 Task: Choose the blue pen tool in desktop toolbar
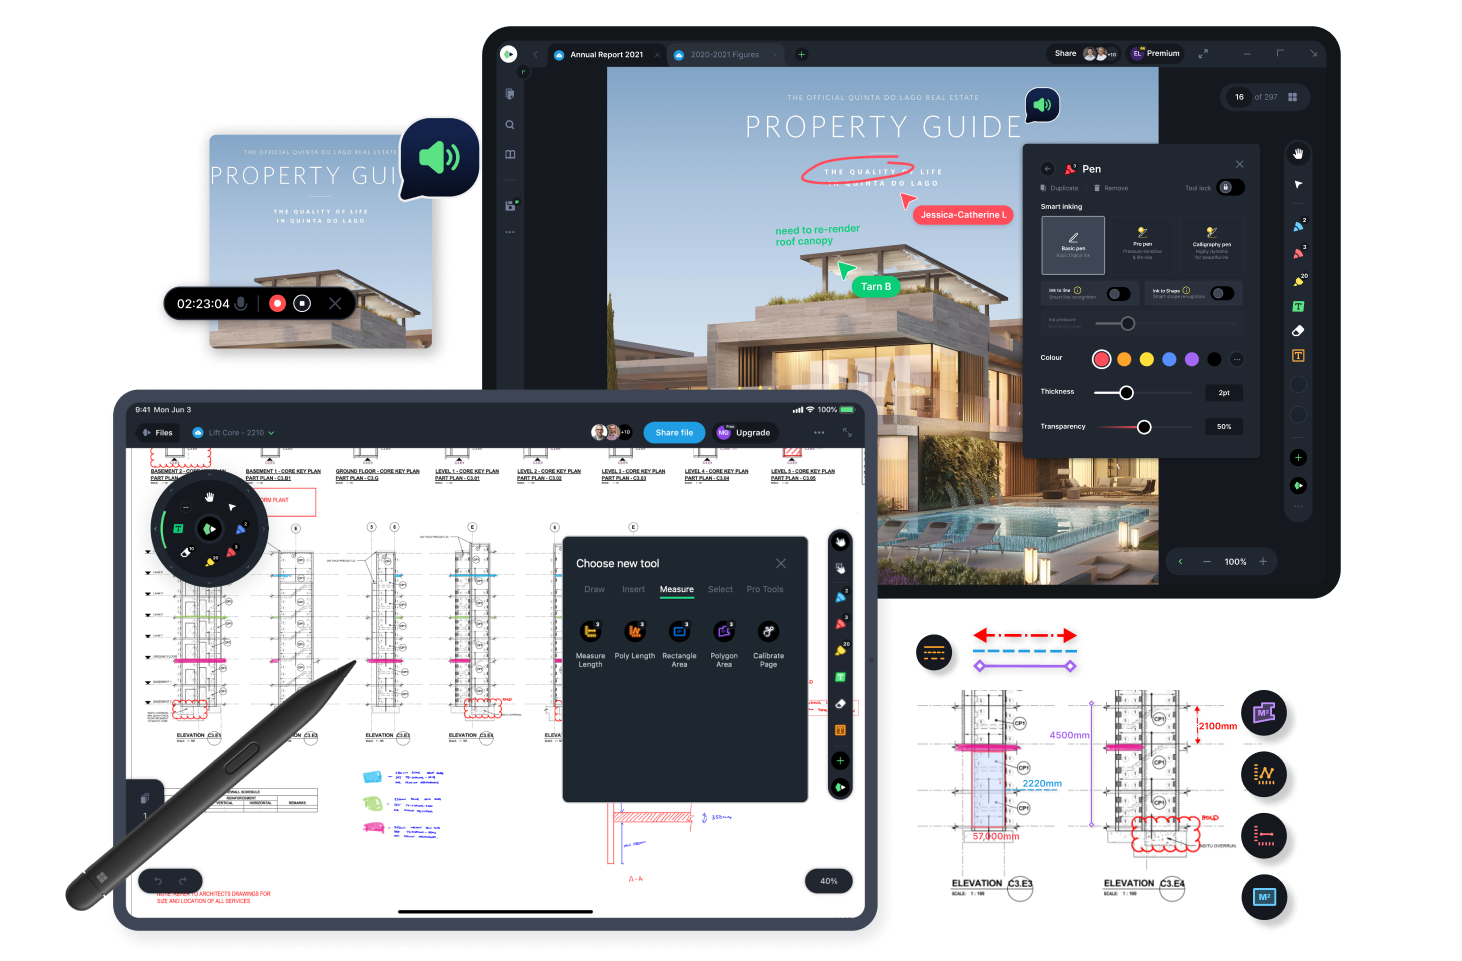click(1298, 226)
